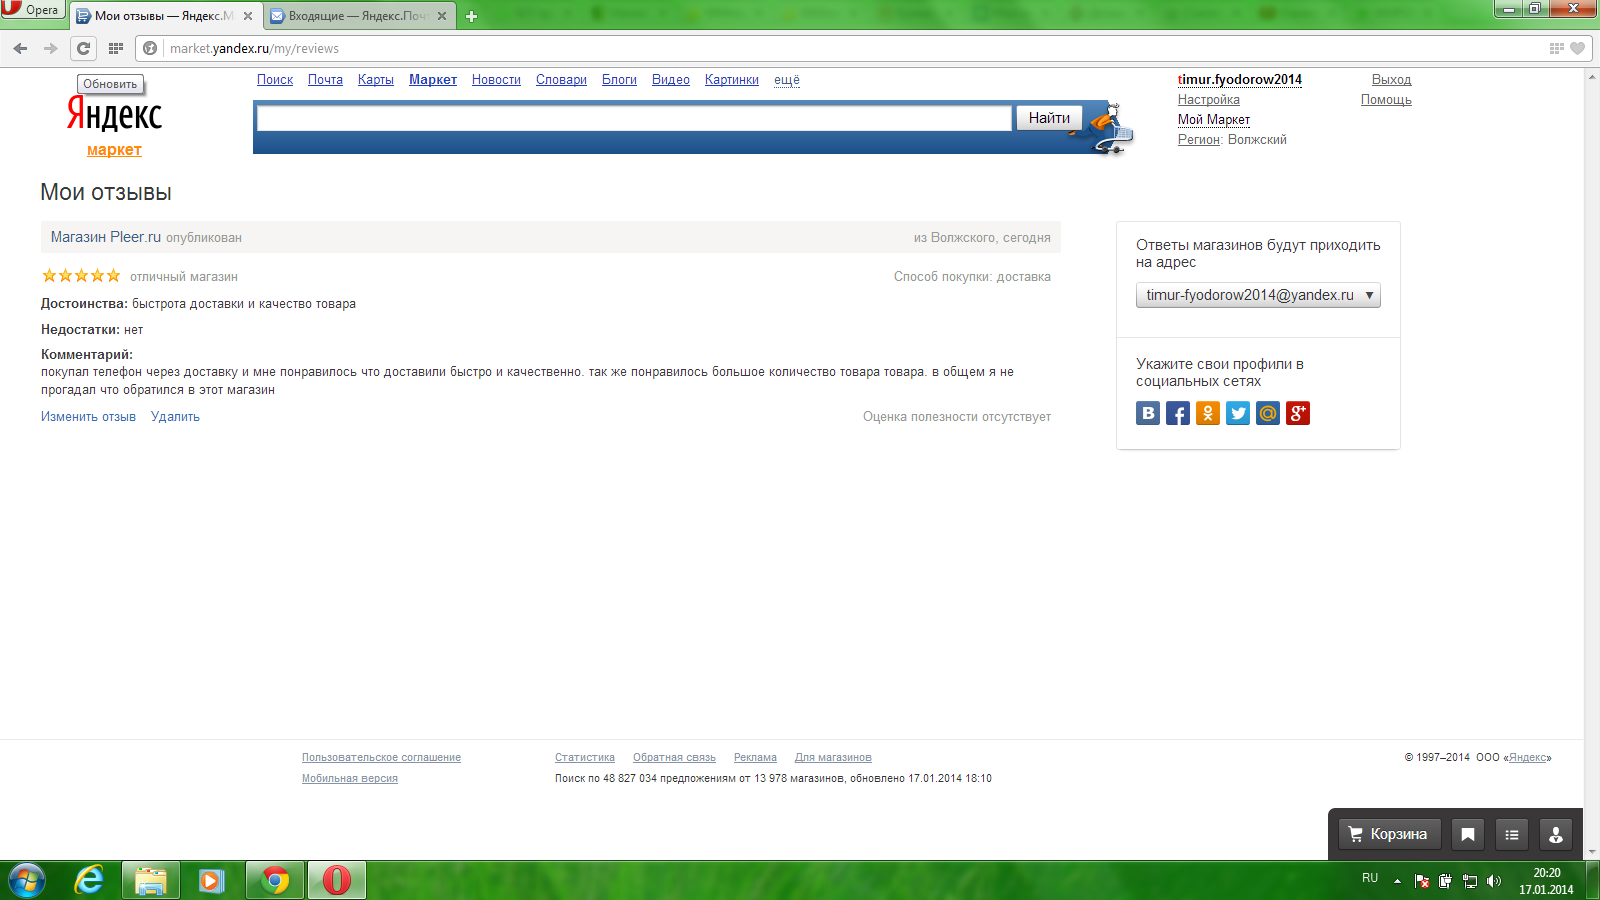
Task: Open the bookmark icon in bottom panel
Action: 1468,834
